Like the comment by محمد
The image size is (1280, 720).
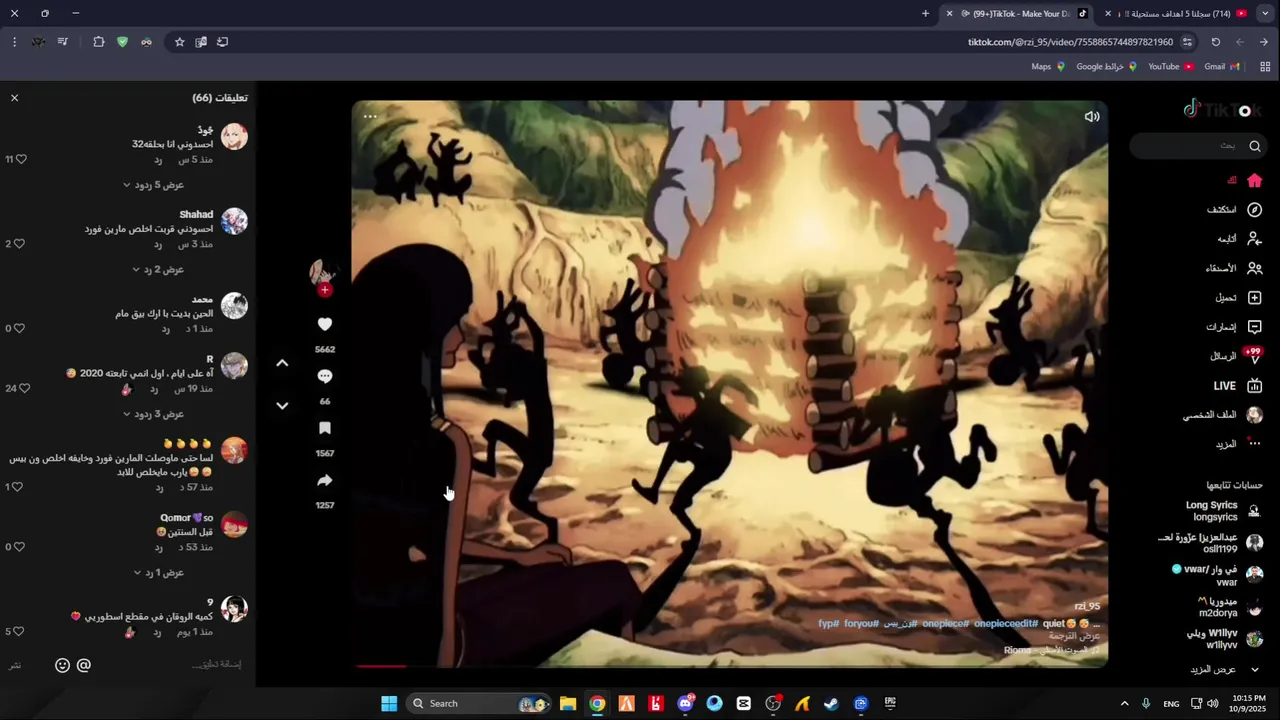[x=18, y=328]
